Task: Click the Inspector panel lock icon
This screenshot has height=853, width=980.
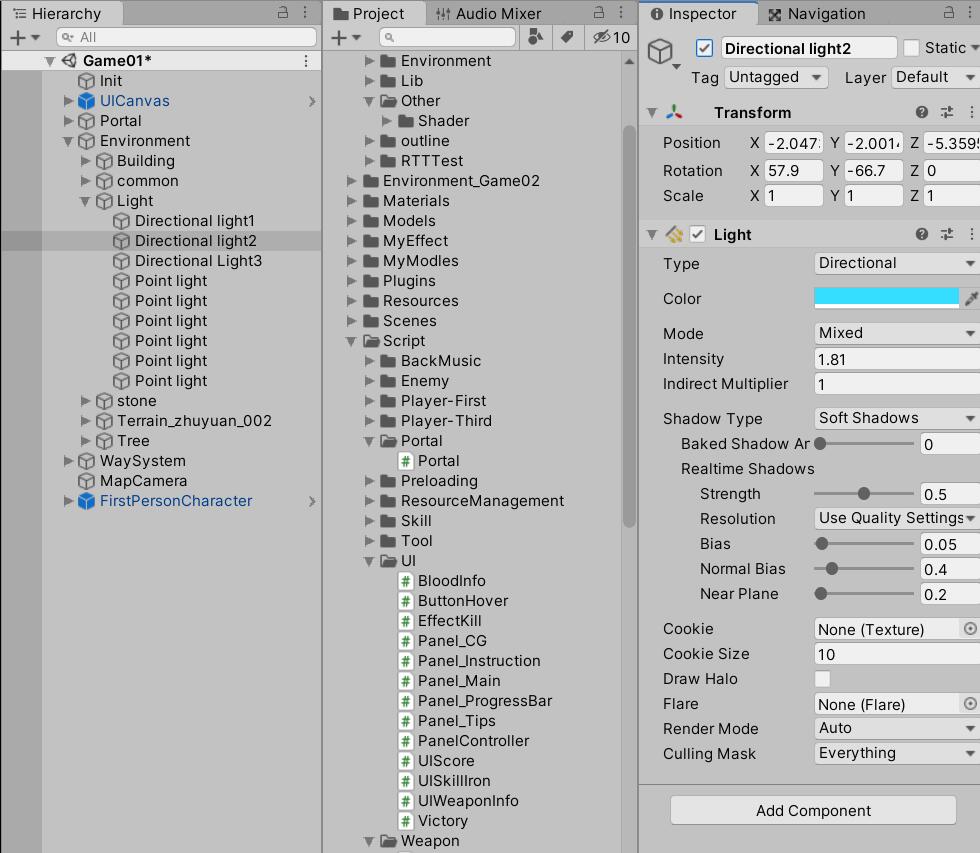Action: pos(949,12)
